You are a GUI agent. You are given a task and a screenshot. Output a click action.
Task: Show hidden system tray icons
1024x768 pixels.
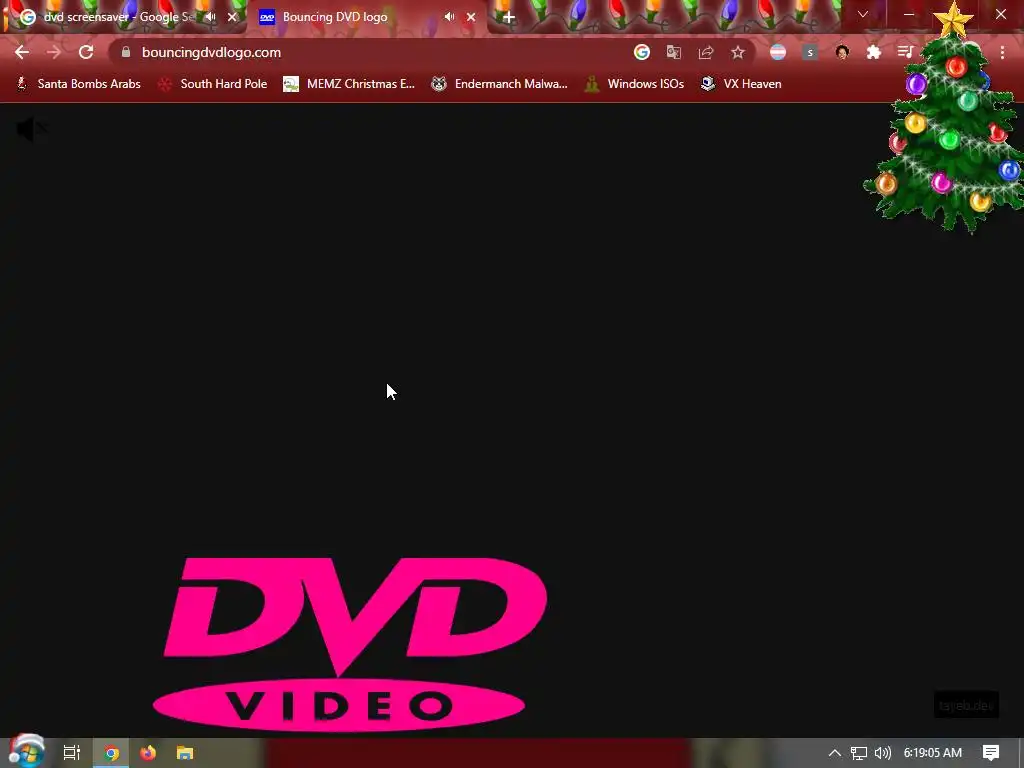[835, 753]
